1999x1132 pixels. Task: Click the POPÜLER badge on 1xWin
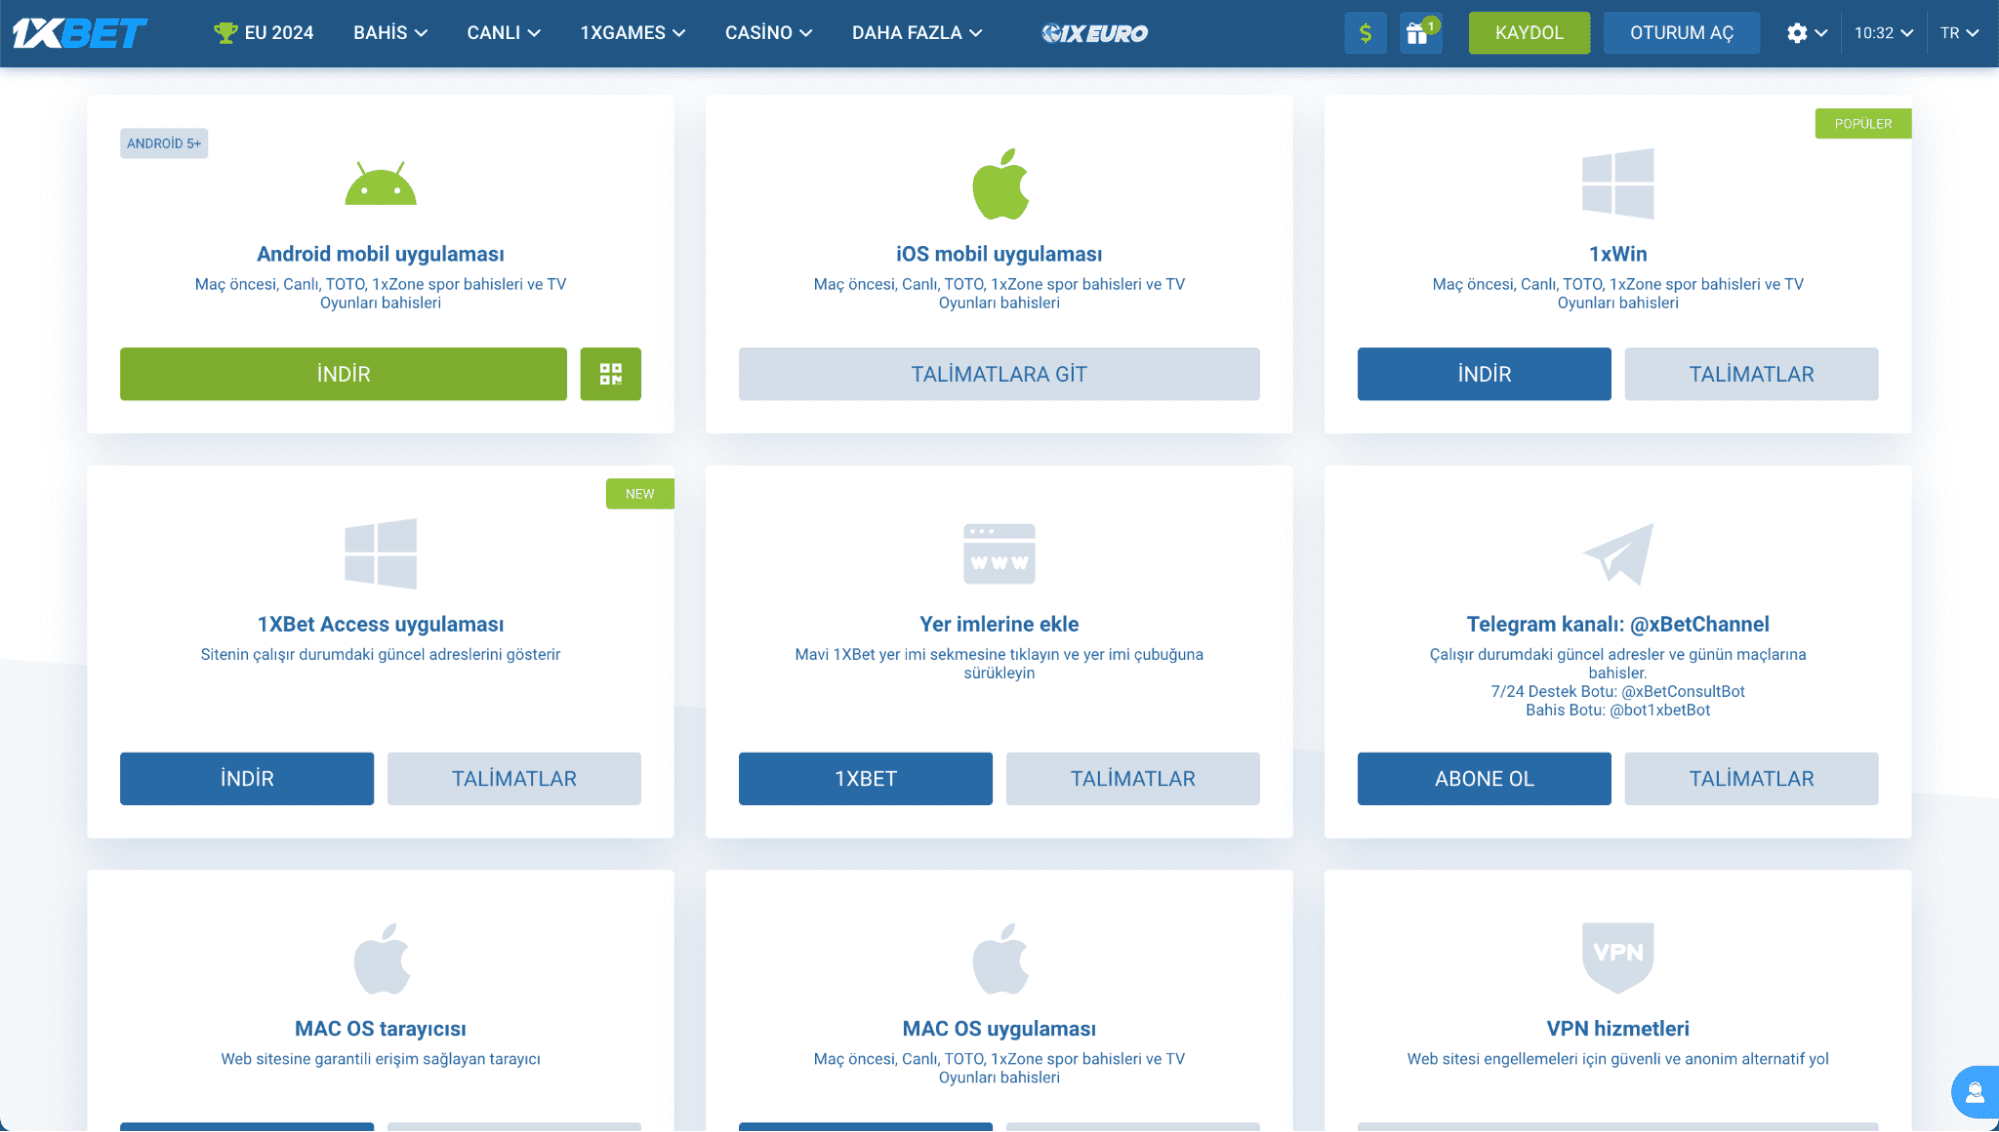(x=1862, y=124)
